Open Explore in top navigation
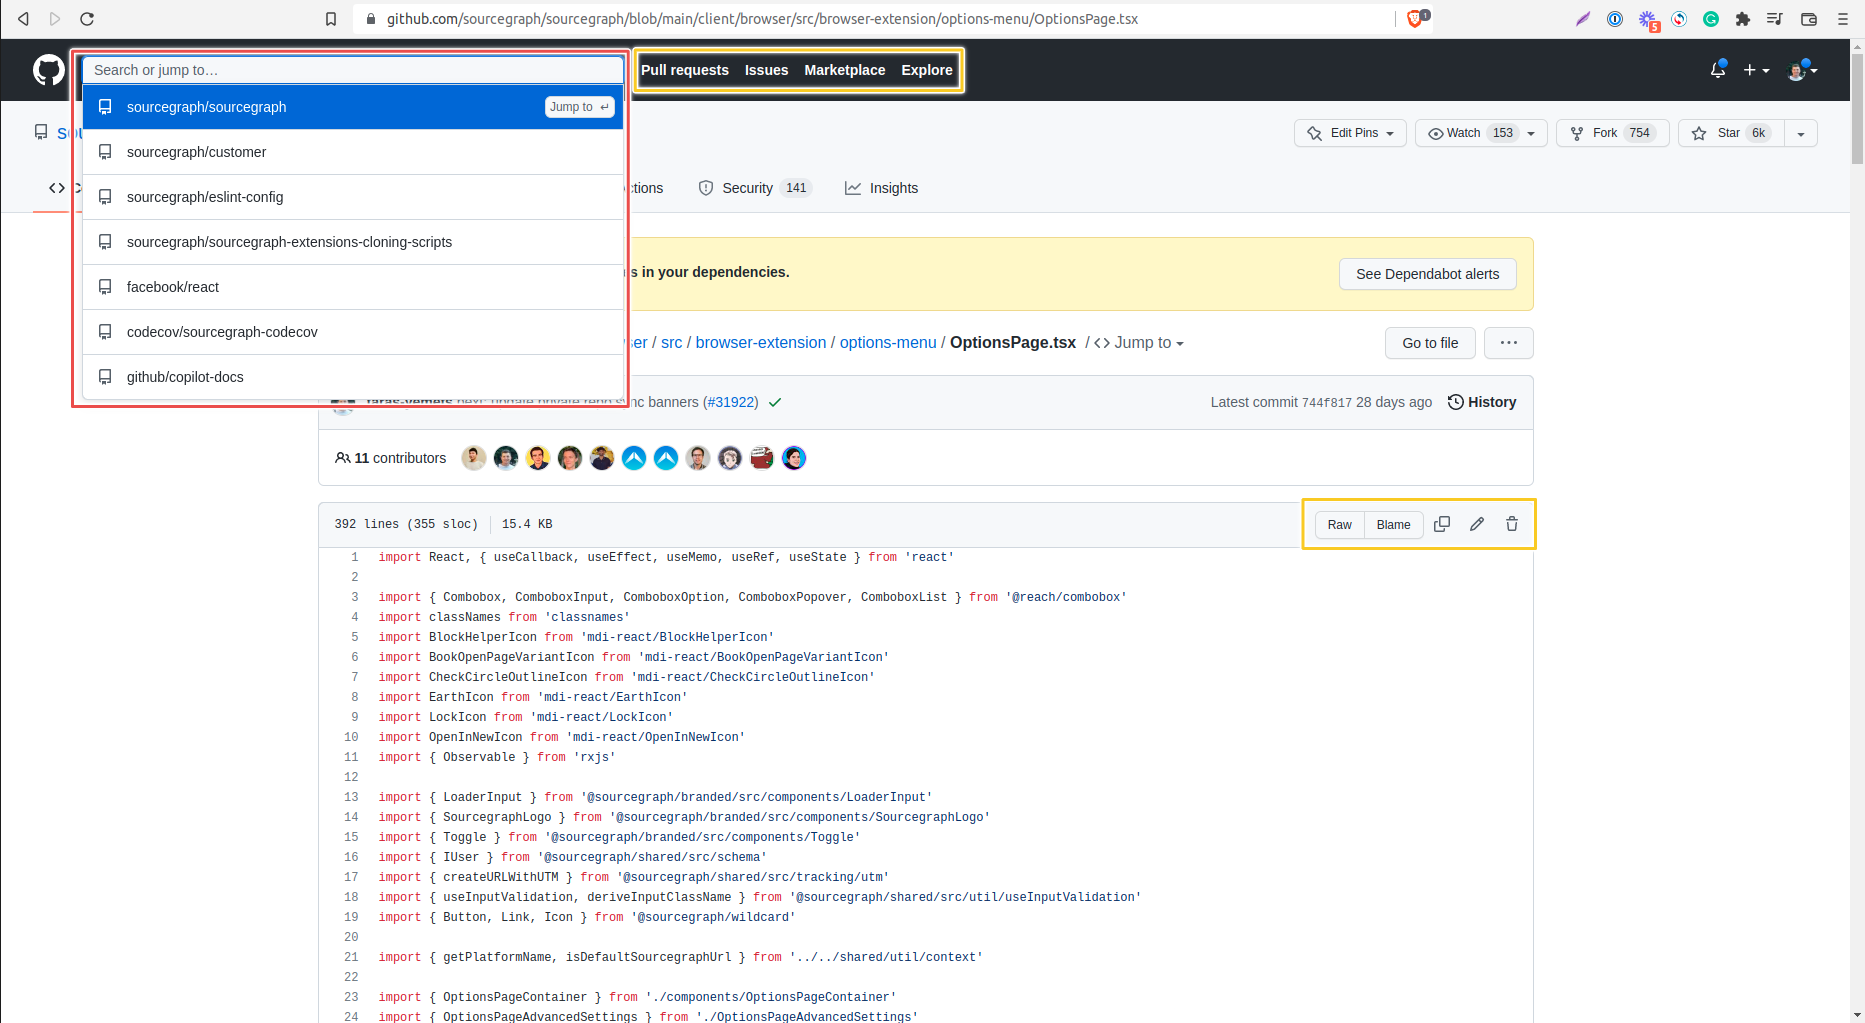 click(927, 70)
